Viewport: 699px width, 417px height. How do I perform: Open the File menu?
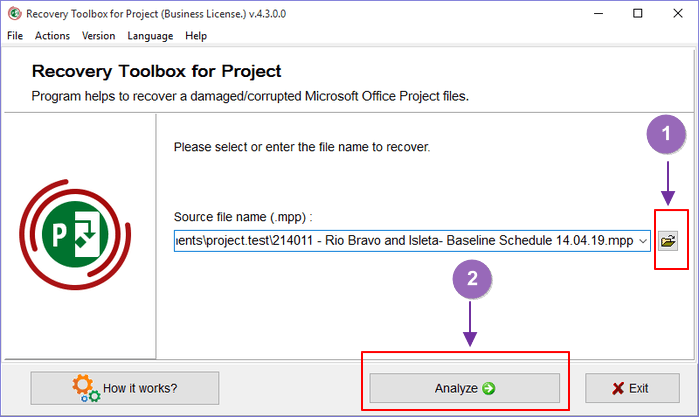tap(15, 36)
